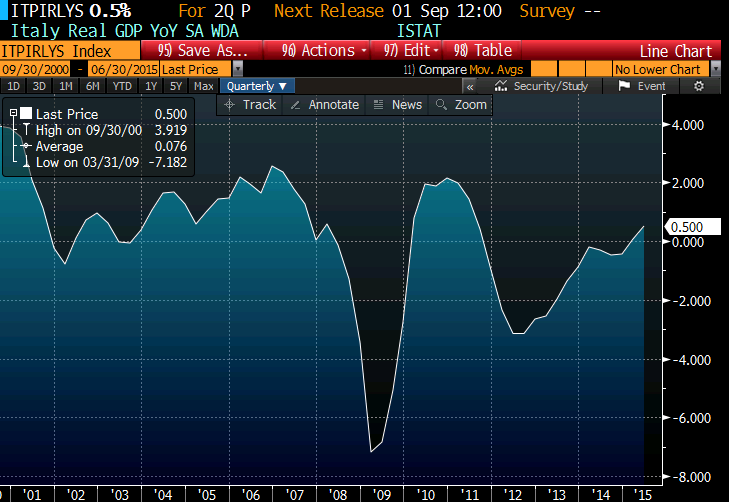Click the 0.500 last value marker
This screenshot has width=729, height=502.
pyautogui.click(x=691, y=227)
